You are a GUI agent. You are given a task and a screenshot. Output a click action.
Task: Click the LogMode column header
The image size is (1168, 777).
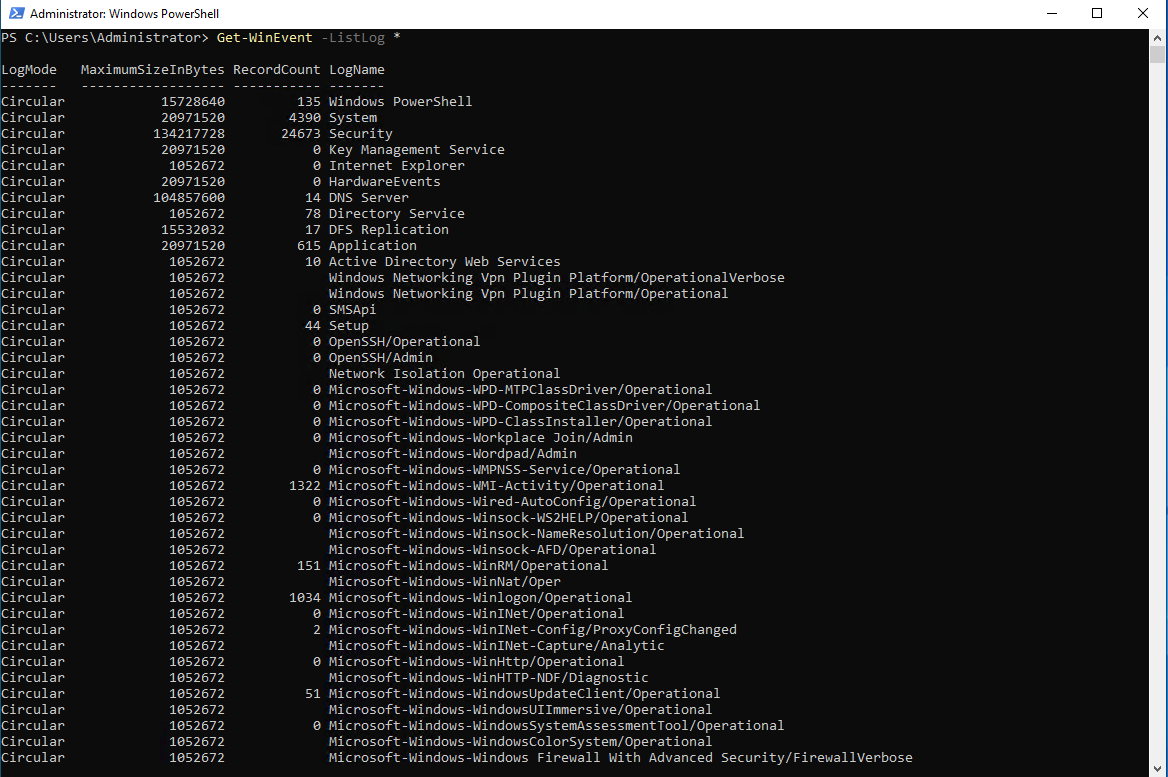pos(29,70)
